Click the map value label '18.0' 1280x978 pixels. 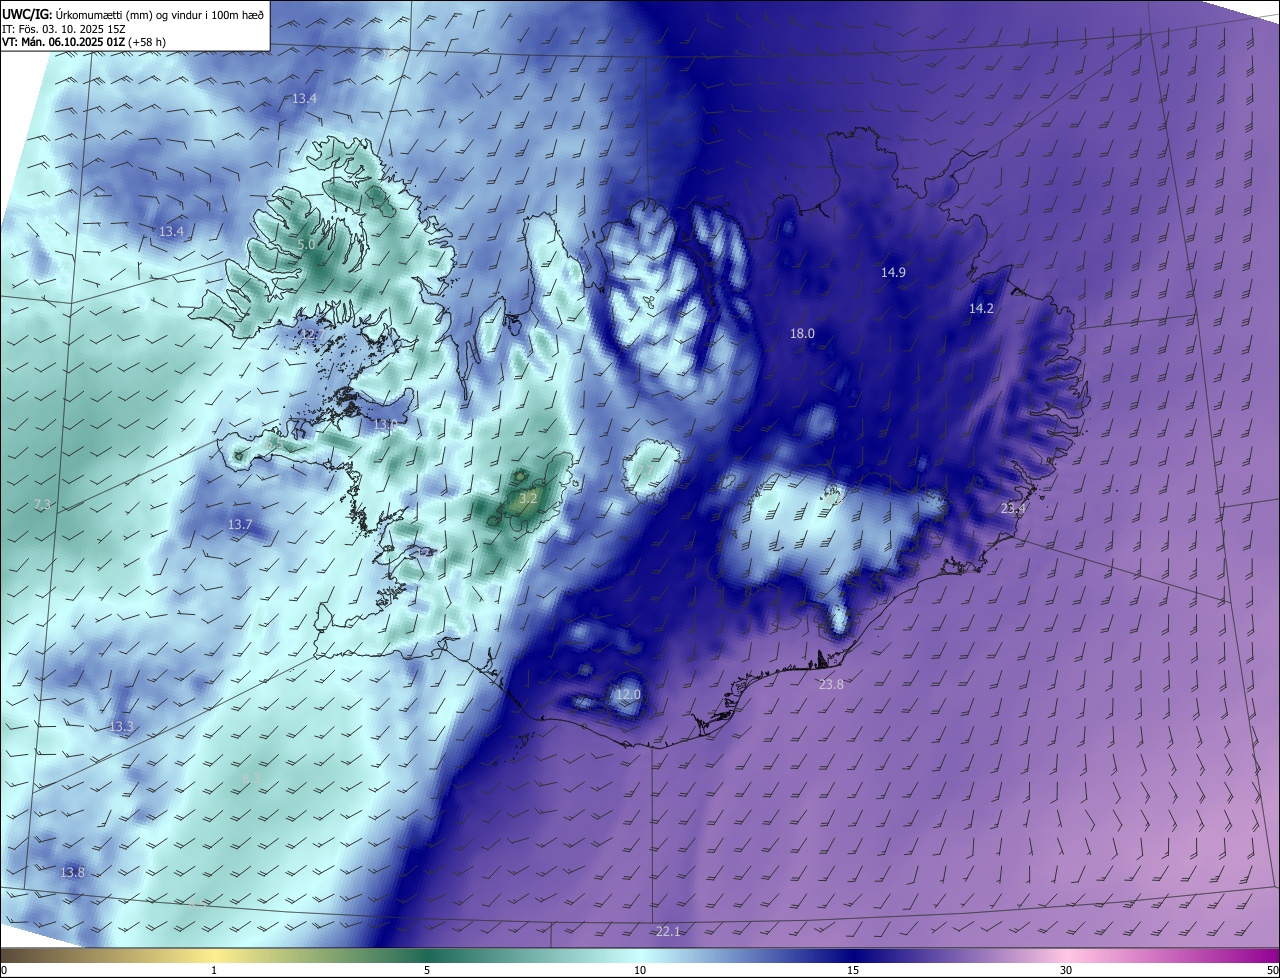point(802,334)
